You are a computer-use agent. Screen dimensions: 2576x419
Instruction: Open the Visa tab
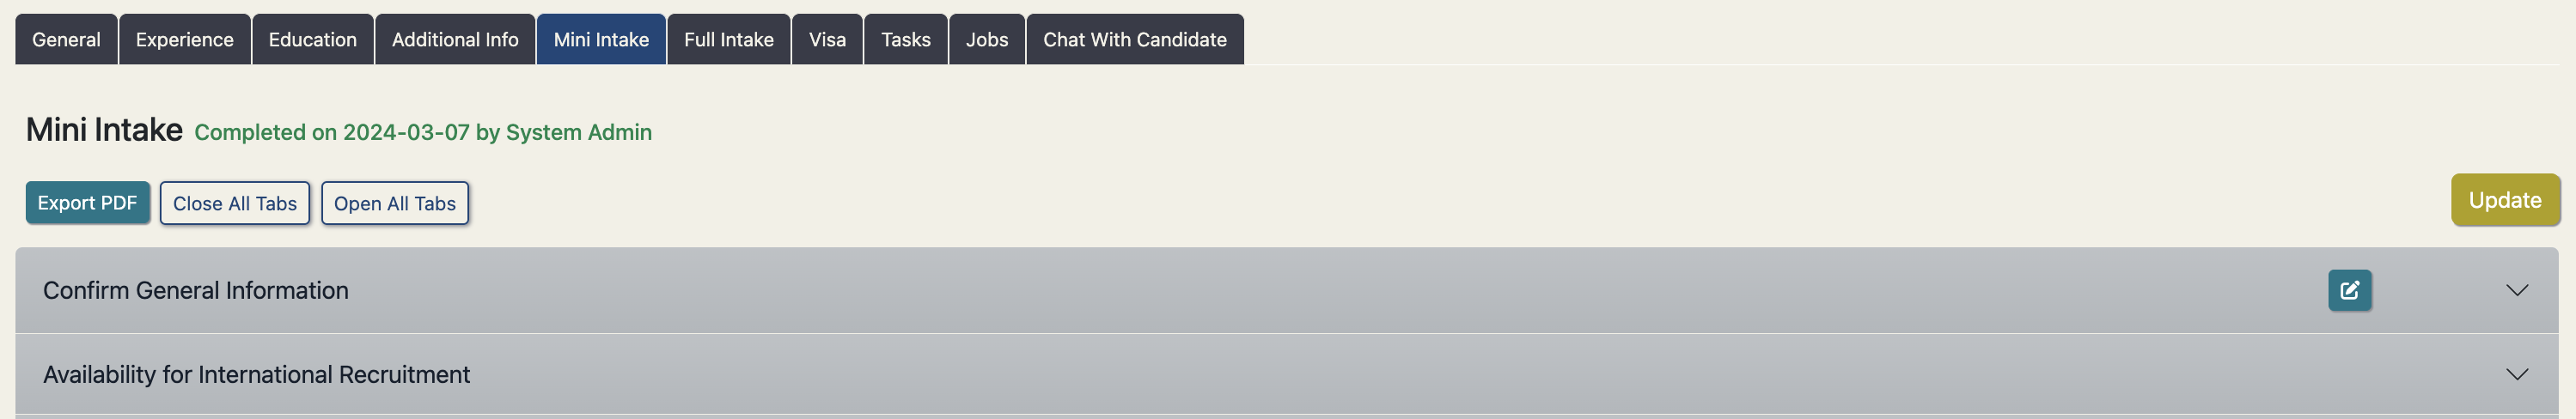827,40
